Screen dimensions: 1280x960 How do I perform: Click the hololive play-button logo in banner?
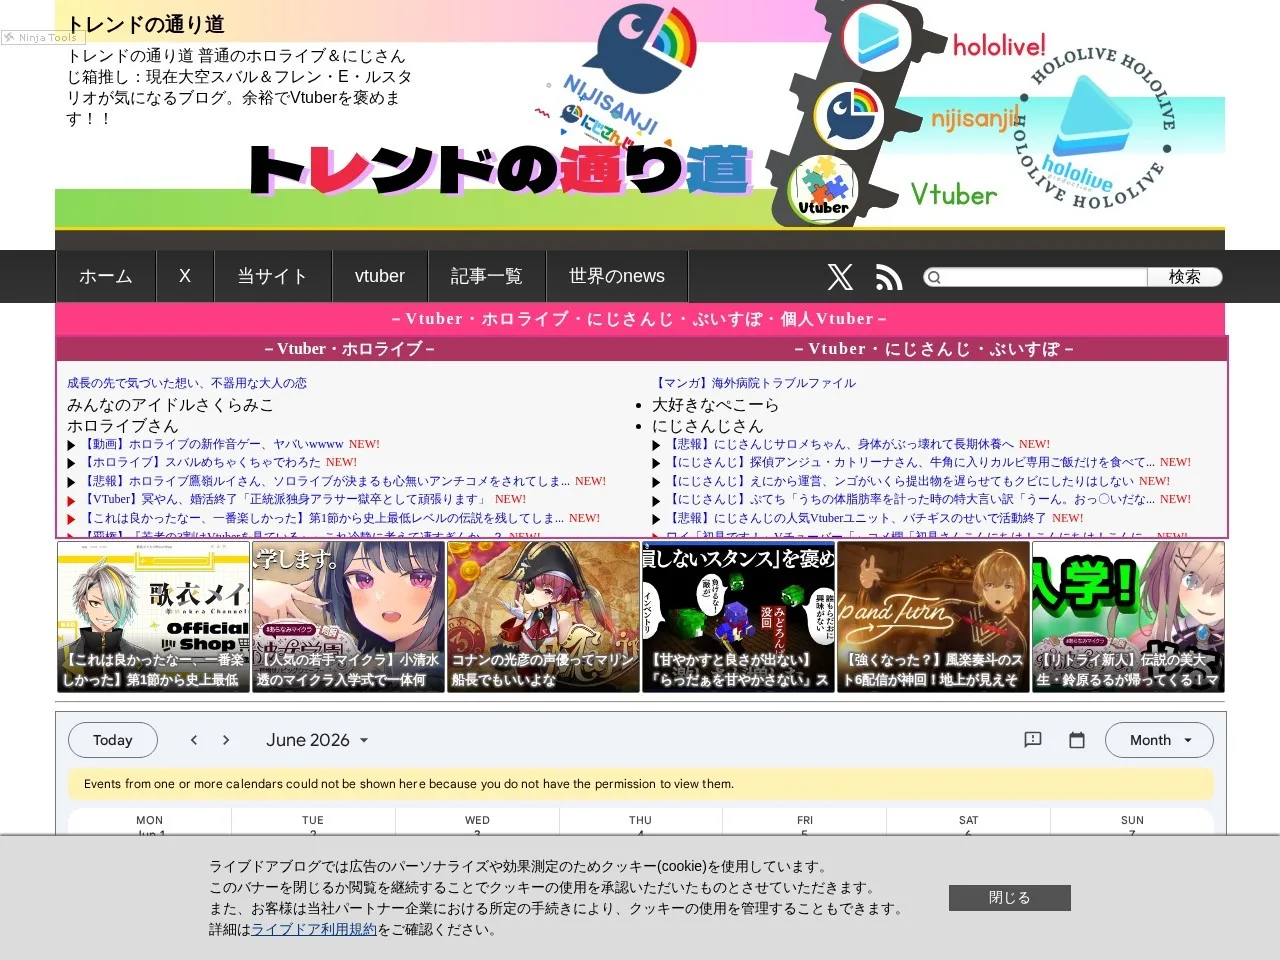[x=877, y=38]
